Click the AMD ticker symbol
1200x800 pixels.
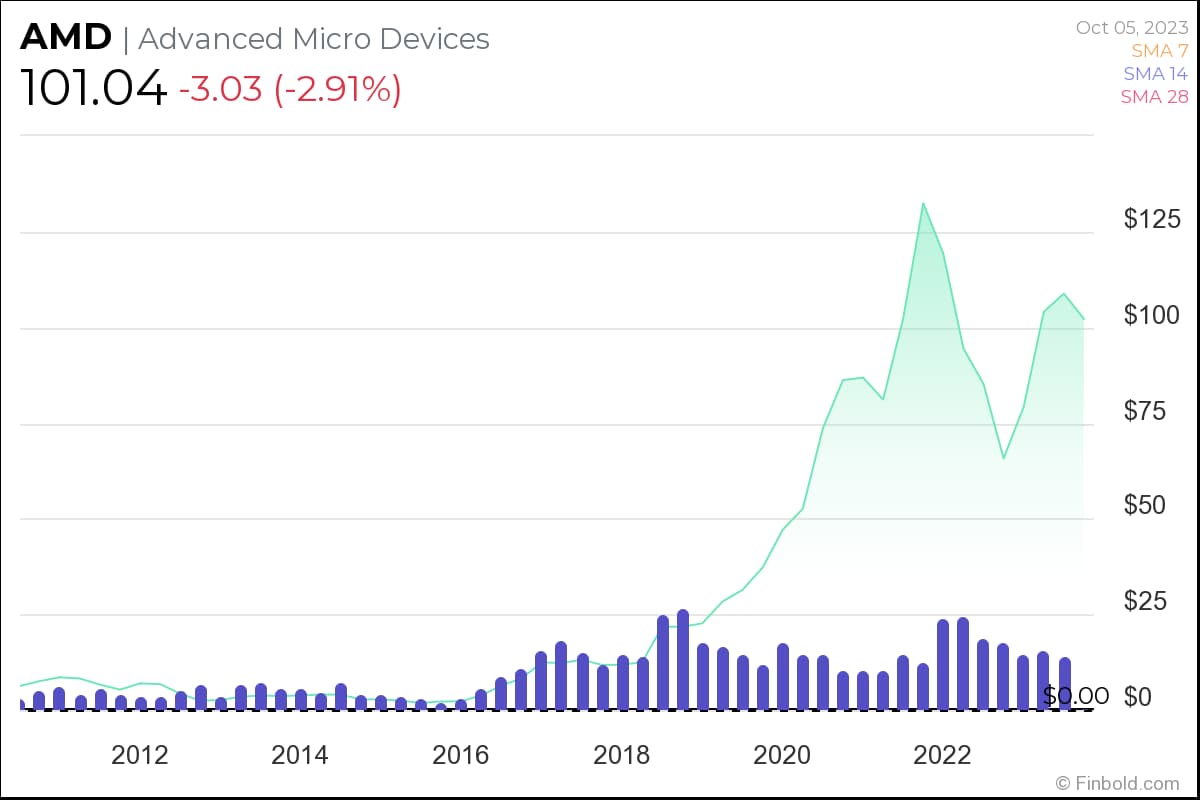pos(66,38)
